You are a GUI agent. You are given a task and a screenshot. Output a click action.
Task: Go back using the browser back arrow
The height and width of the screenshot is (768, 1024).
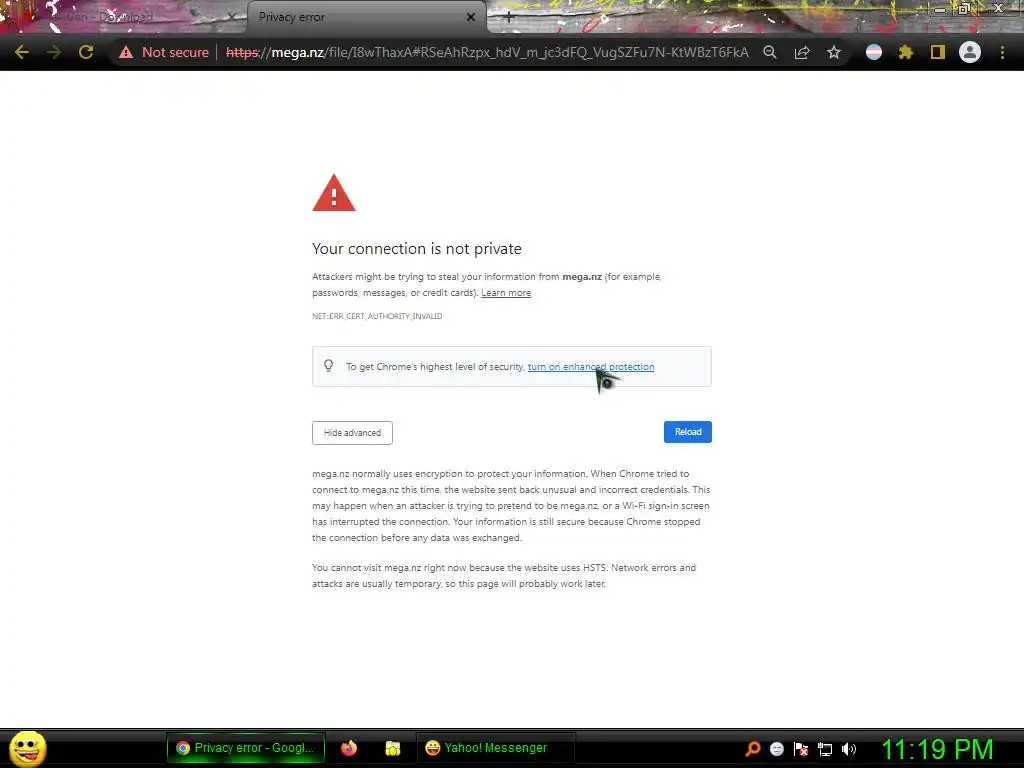click(x=22, y=52)
